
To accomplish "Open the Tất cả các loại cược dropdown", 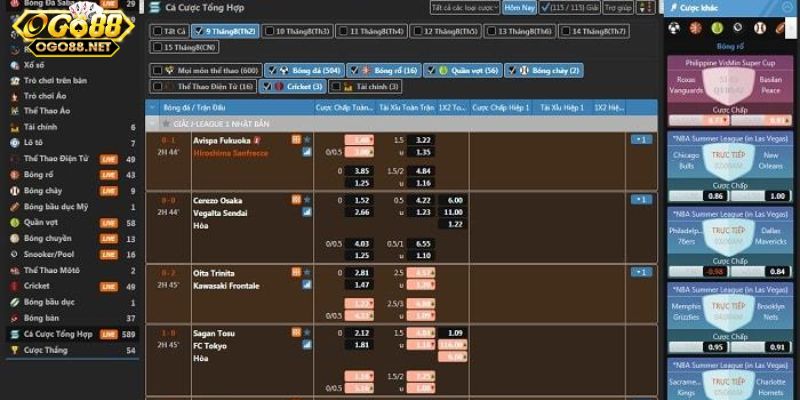I will [x=465, y=7].
